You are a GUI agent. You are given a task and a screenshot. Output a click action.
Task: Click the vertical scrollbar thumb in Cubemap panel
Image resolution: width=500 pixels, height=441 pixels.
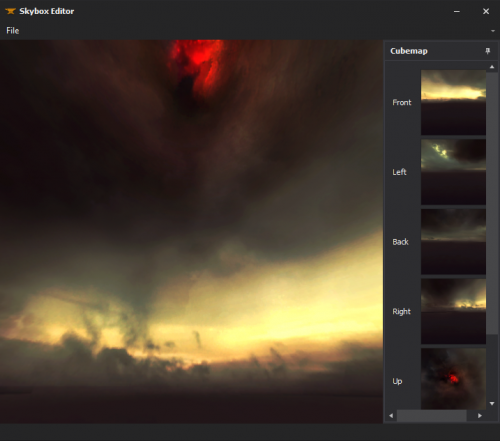click(492, 203)
